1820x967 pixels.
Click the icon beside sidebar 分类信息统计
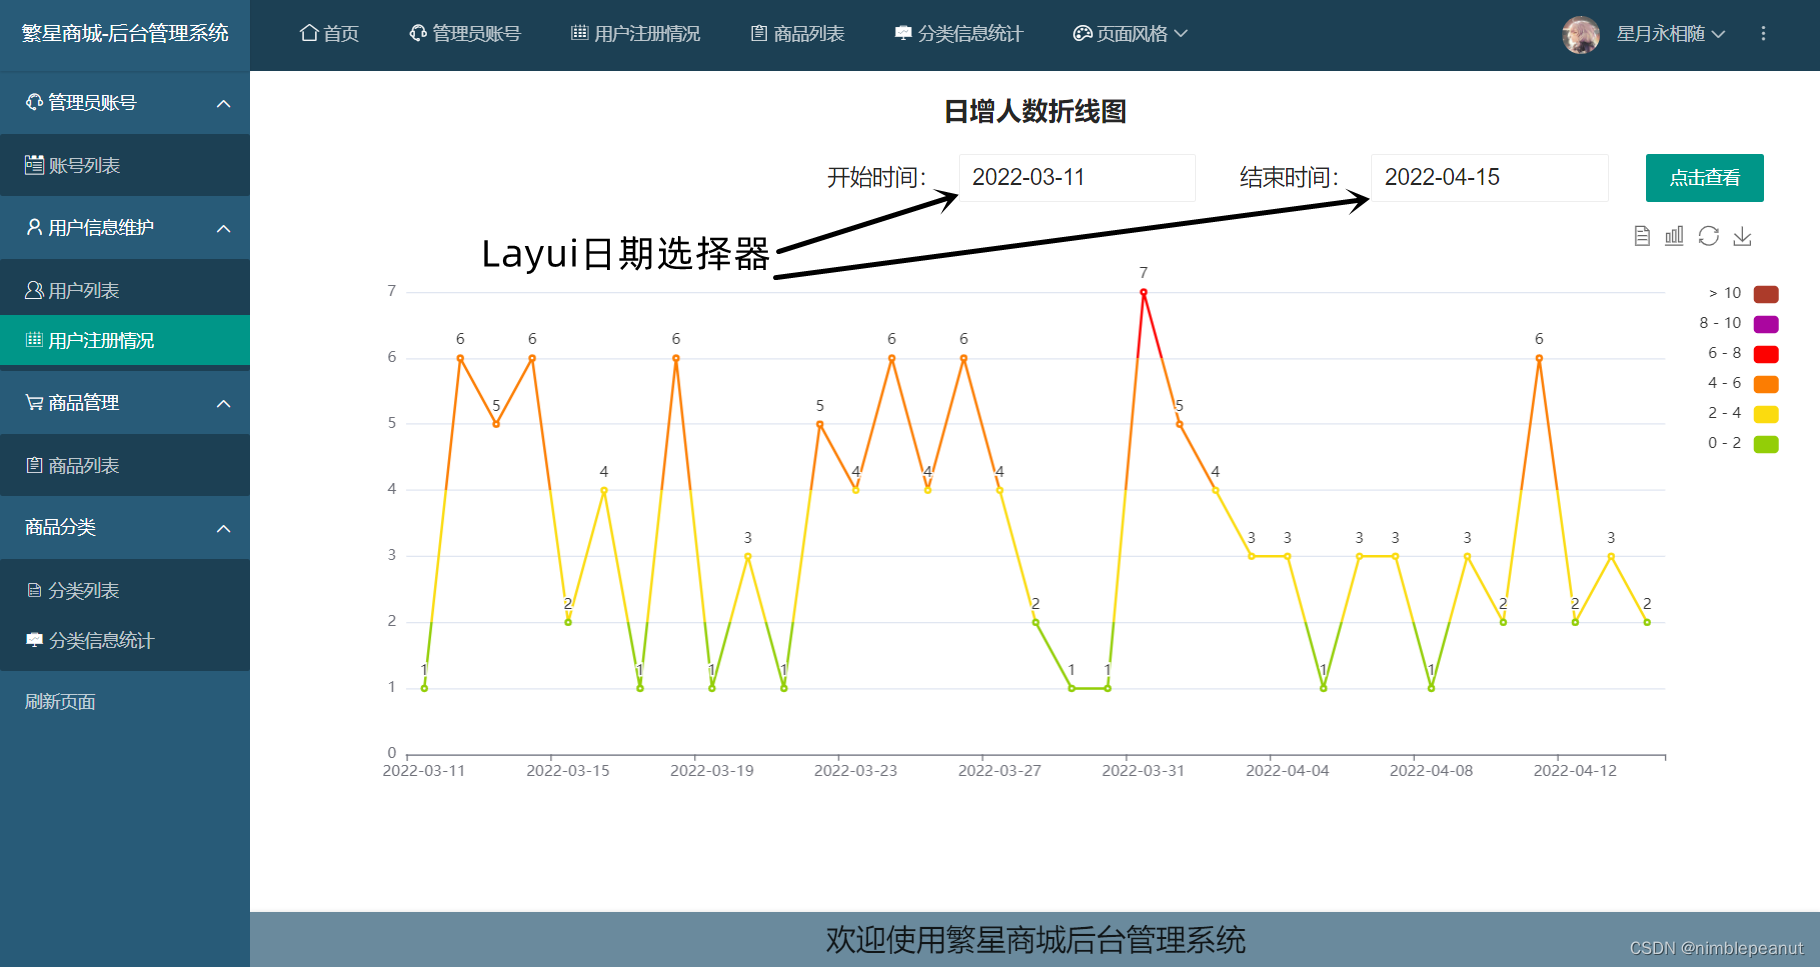pos(35,640)
